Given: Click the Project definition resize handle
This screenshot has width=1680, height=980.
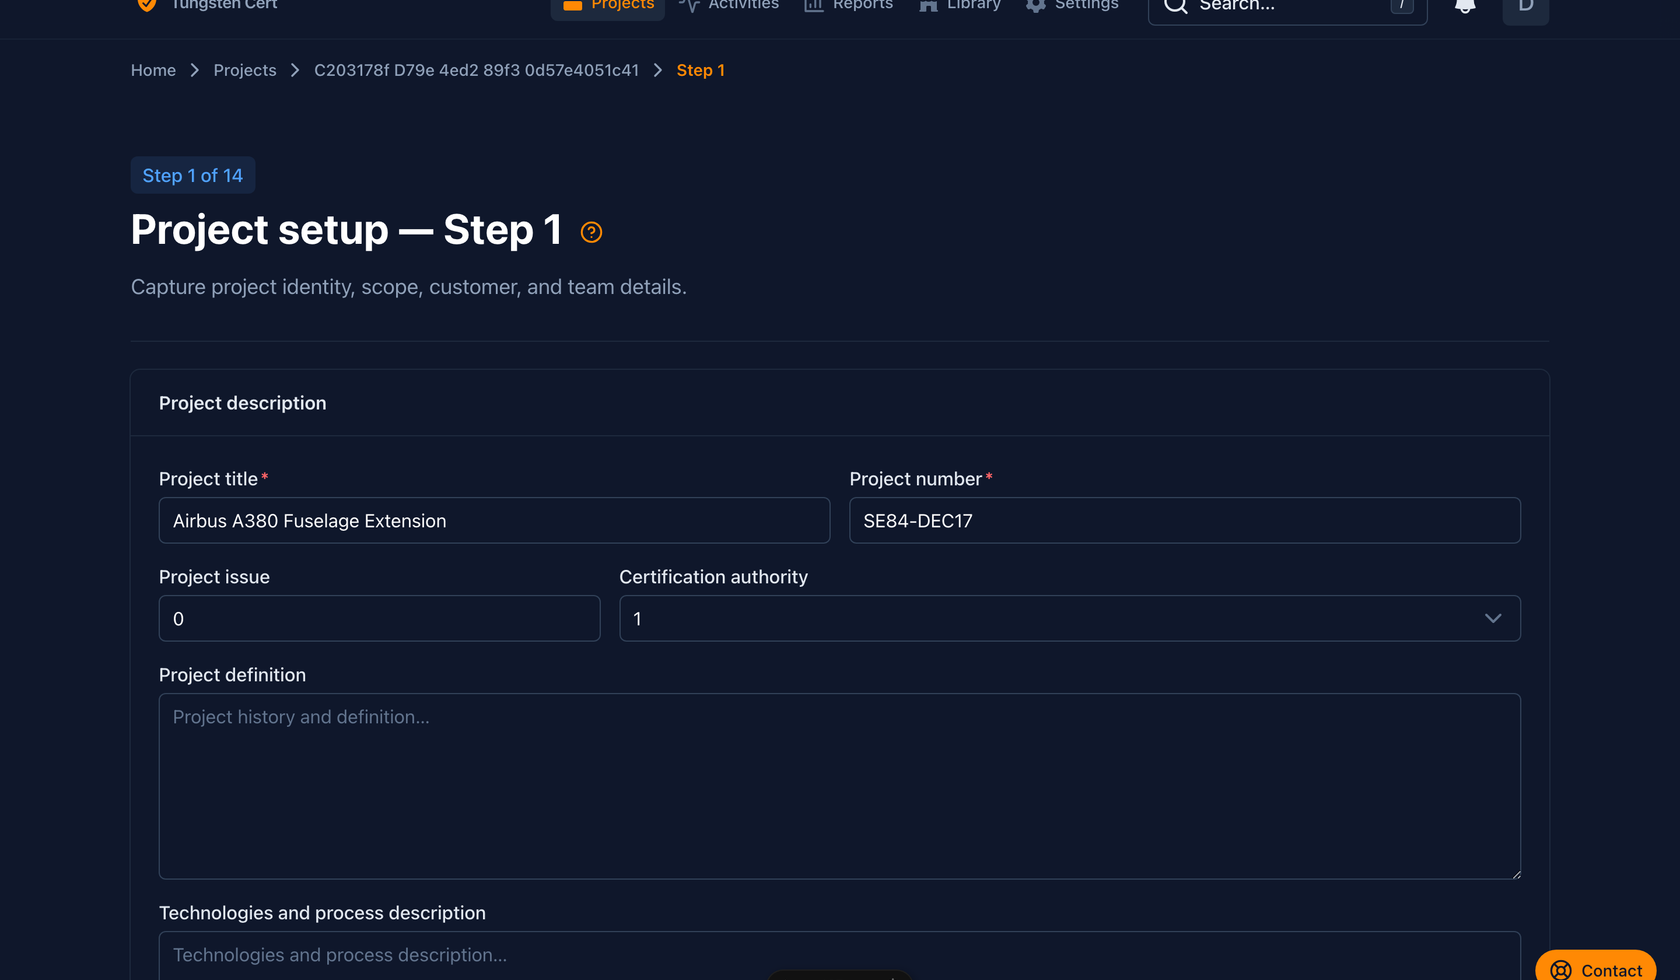Looking at the screenshot, I should click(x=1515, y=873).
